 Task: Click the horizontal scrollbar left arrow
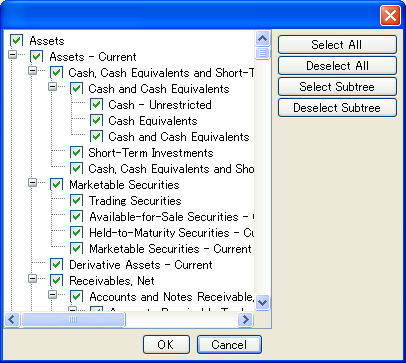pyautogui.click(x=12, y=320)
